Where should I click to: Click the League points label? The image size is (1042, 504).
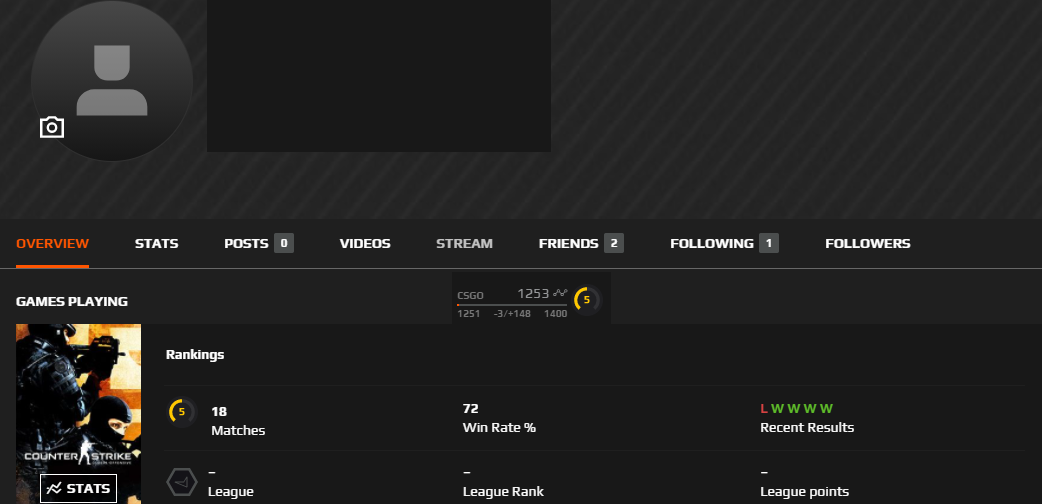[x=804, y=492]
